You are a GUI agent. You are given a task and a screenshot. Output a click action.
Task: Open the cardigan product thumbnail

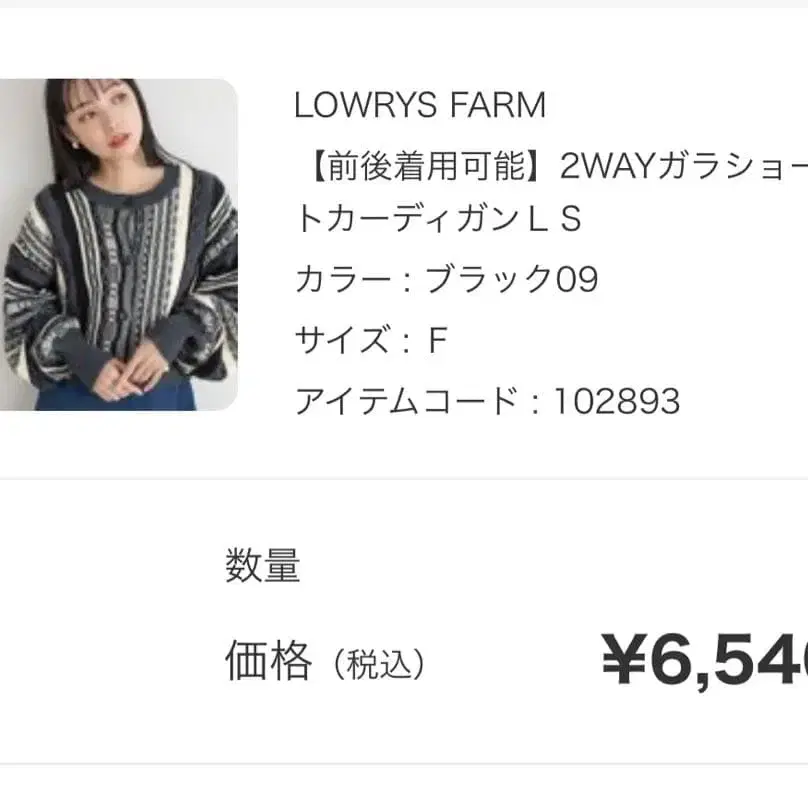[118, 245]
